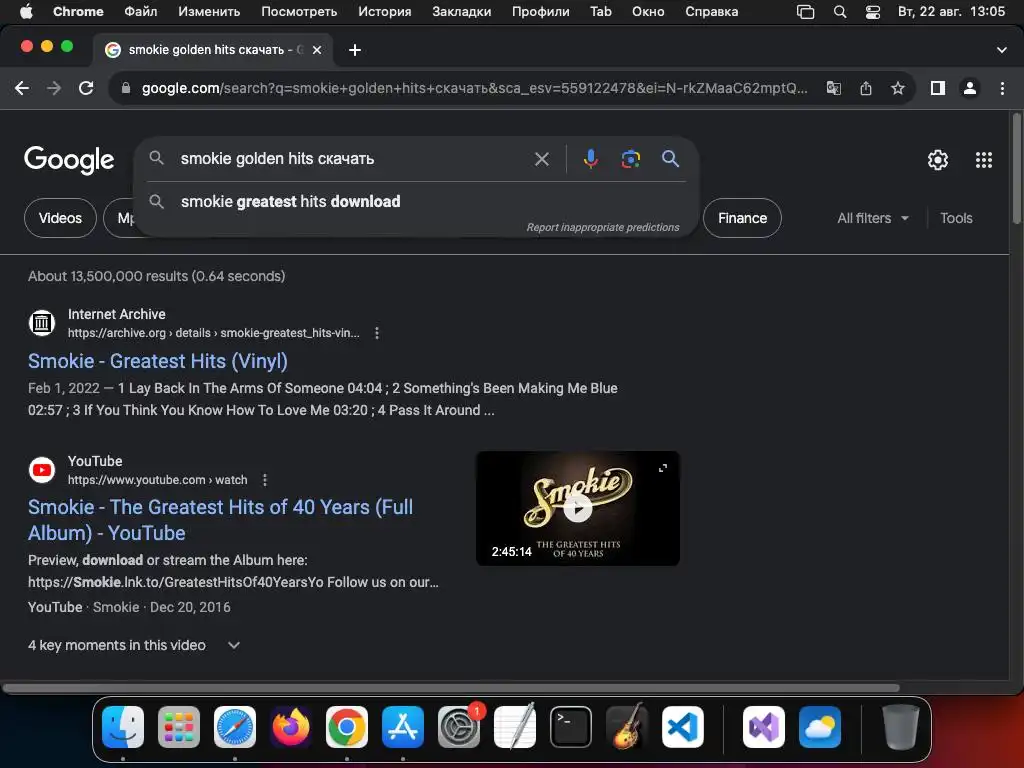
Task: Open the App Store from Dock
Action: tap(403, 727)
